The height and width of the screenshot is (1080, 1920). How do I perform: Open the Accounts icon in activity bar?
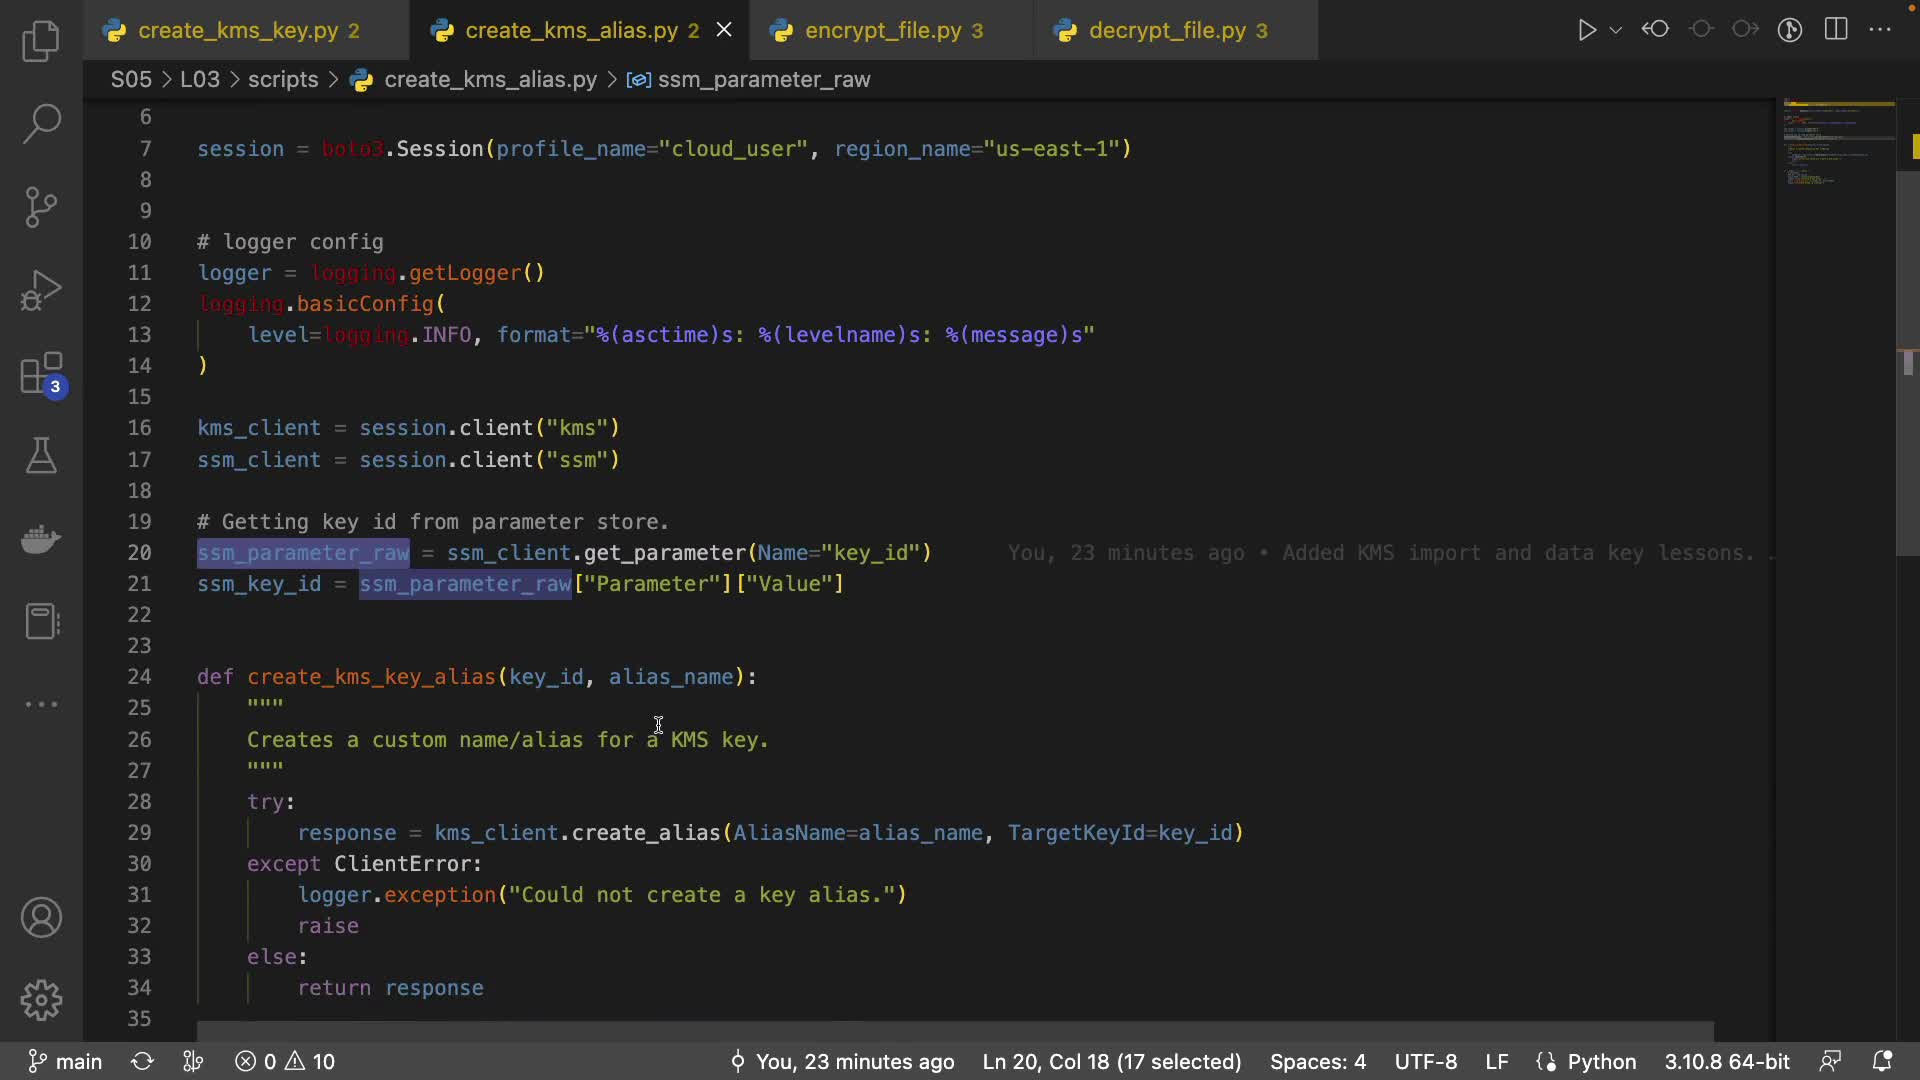(41, 918)
